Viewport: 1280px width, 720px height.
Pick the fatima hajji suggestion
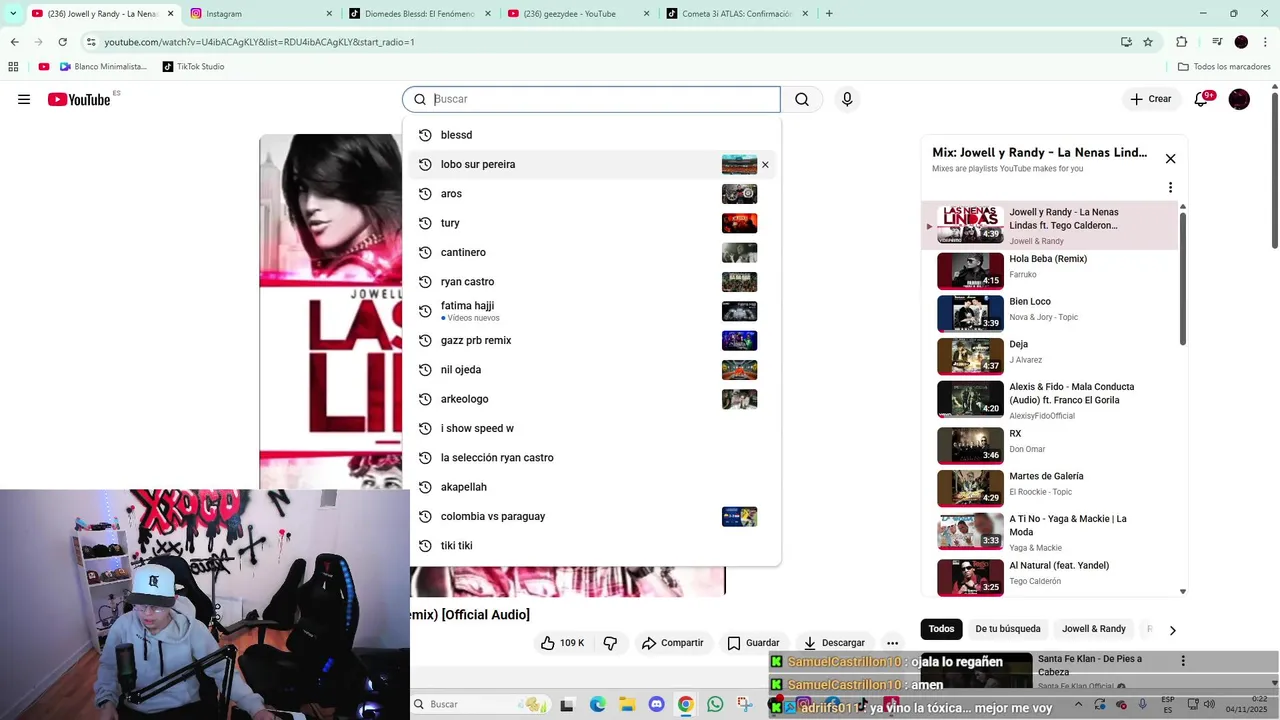pos(591,311)
